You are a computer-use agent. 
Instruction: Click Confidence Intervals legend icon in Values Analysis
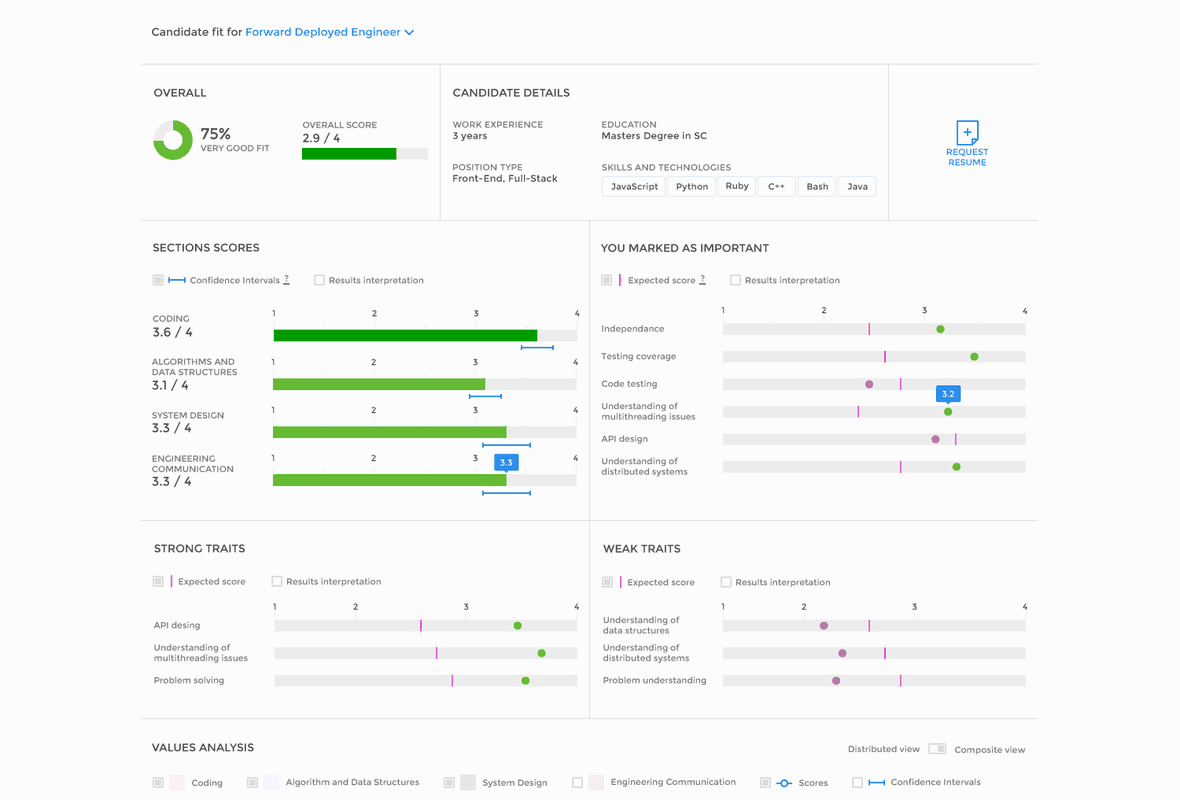pyautogui.click(x=877, y=783)
